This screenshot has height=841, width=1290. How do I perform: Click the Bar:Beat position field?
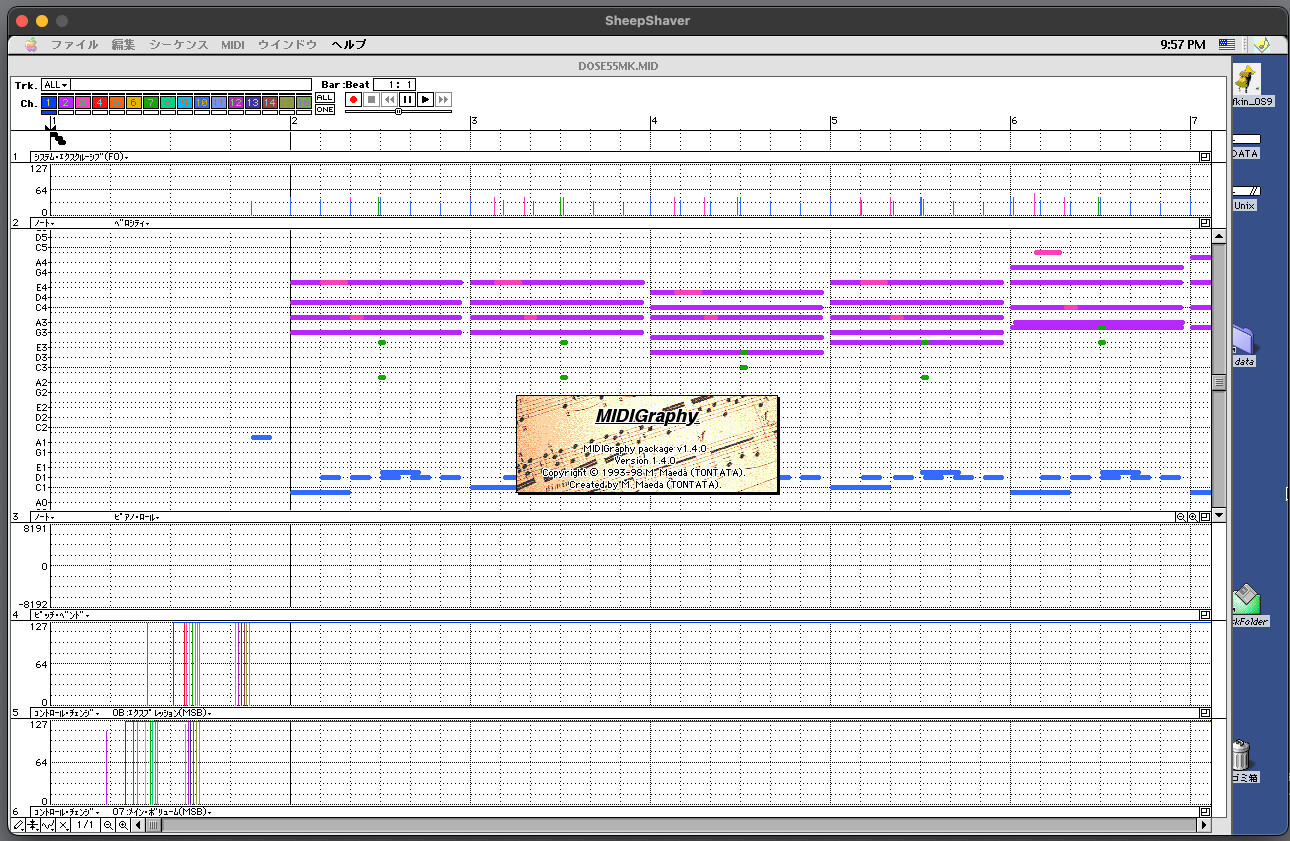[394, 84]
